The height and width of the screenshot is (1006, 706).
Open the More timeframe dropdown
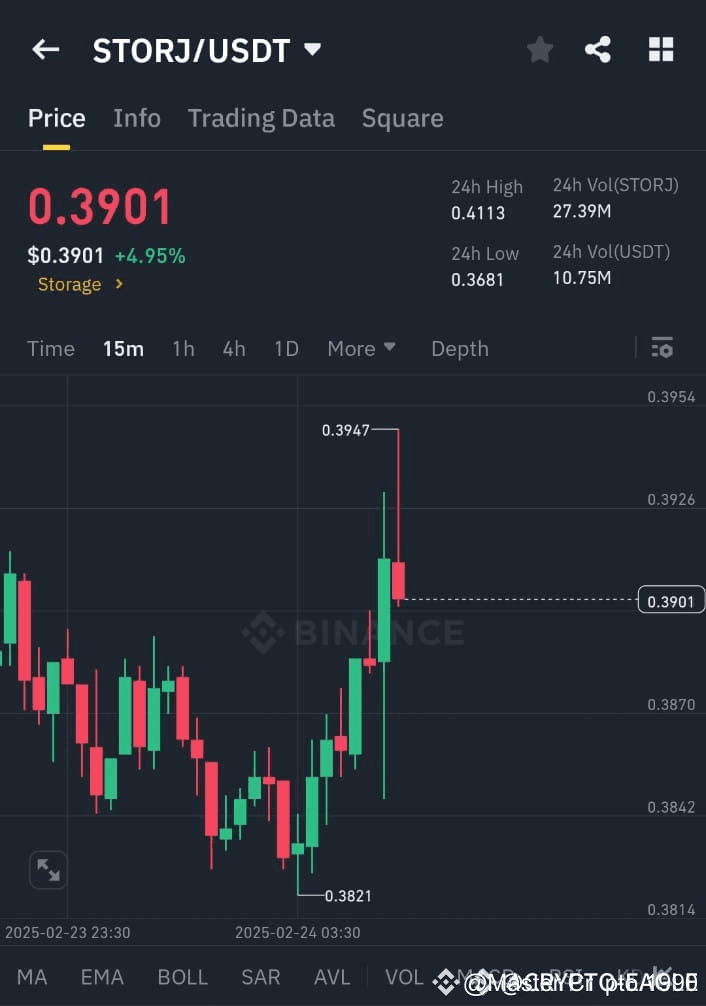point(361,348)
